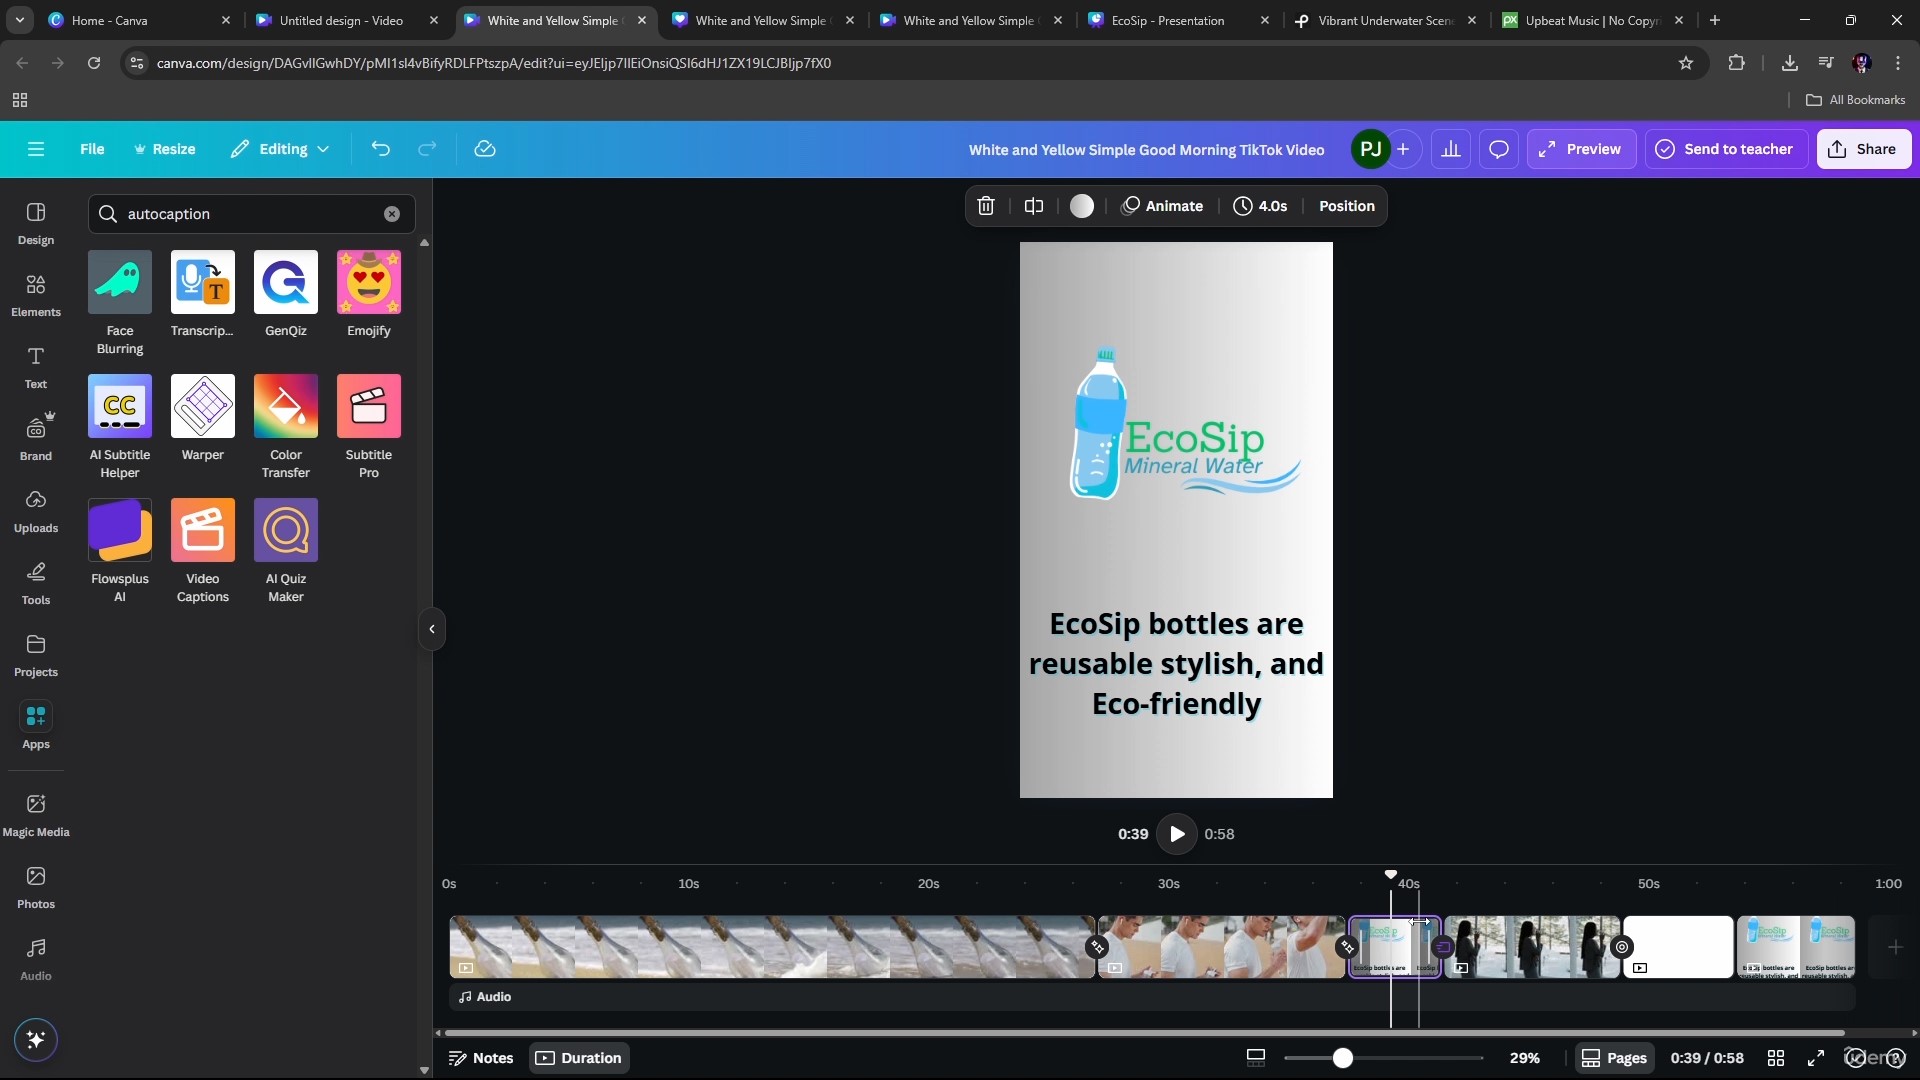Open the Brand sidebar panel
Image resolution: width=1920 pixels, height=1080 pixels.
[x=36, y=439]
